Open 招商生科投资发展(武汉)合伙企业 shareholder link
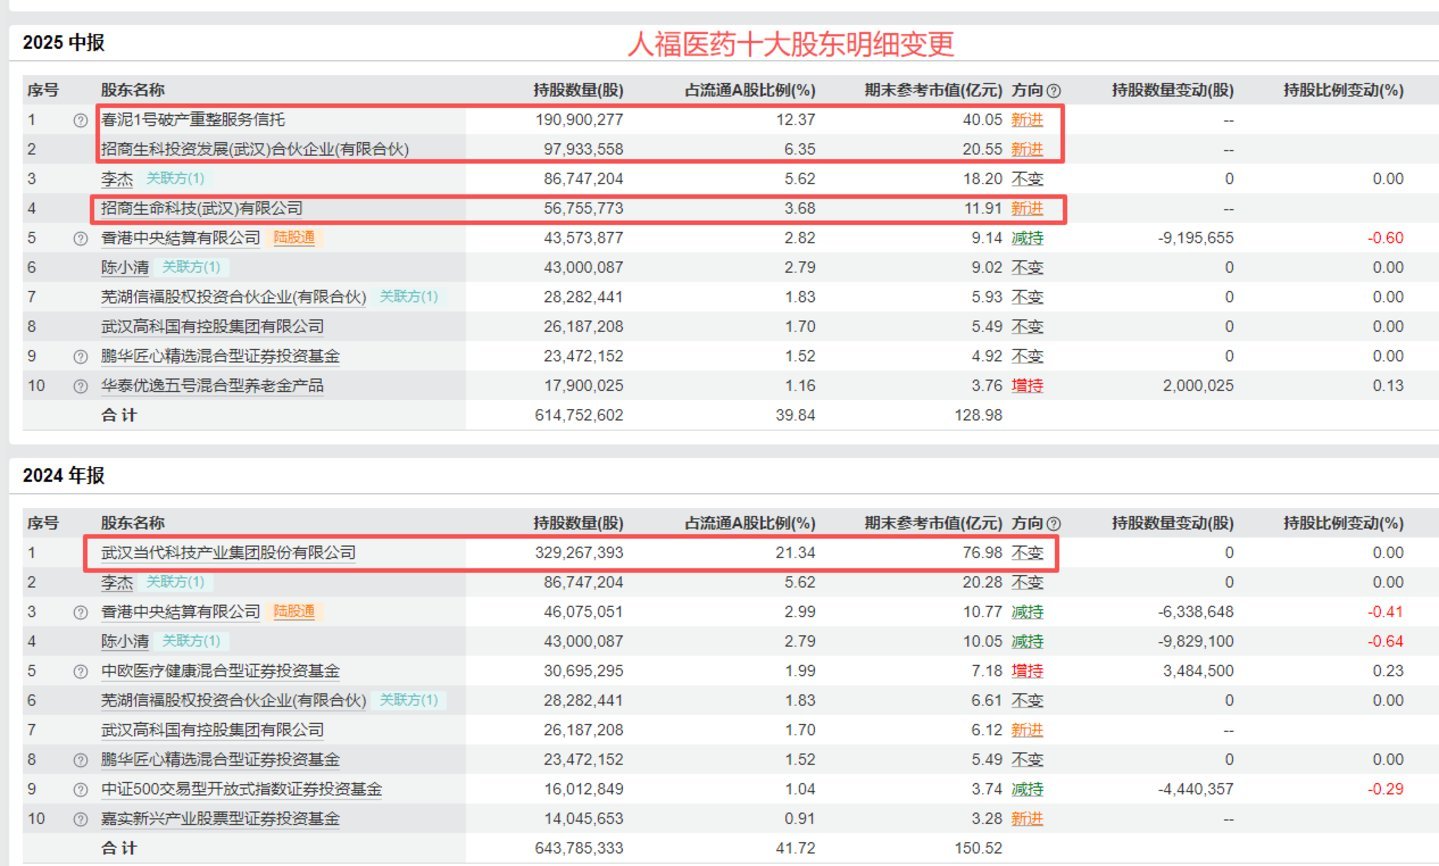The image size is (1439, 866). point(255,149)
